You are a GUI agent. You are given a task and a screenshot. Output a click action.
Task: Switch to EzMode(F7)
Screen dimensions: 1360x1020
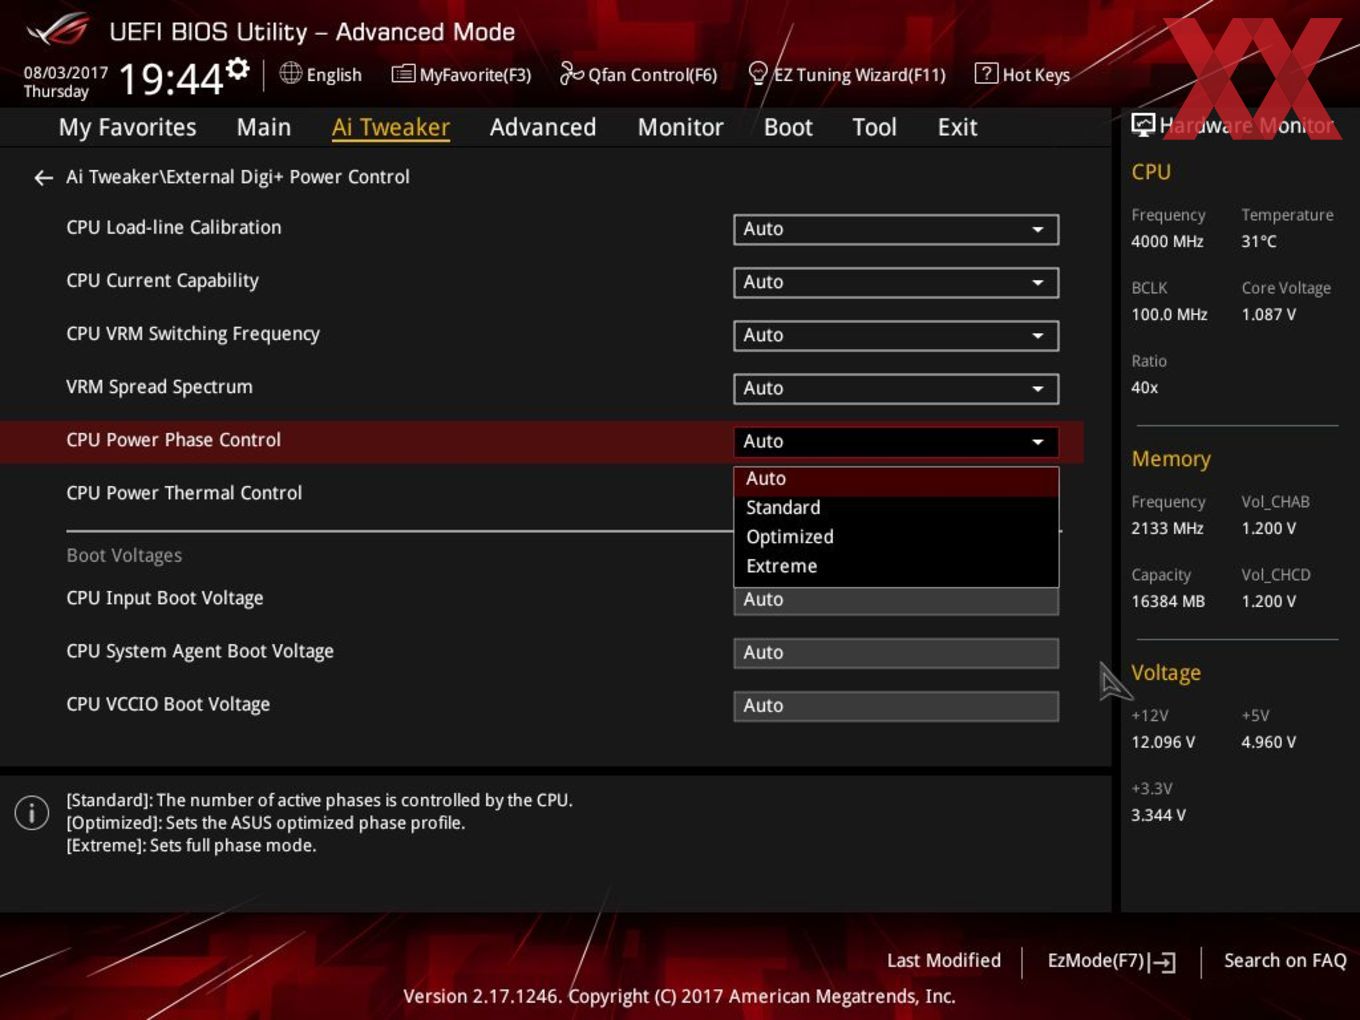tap(1111, 961)
